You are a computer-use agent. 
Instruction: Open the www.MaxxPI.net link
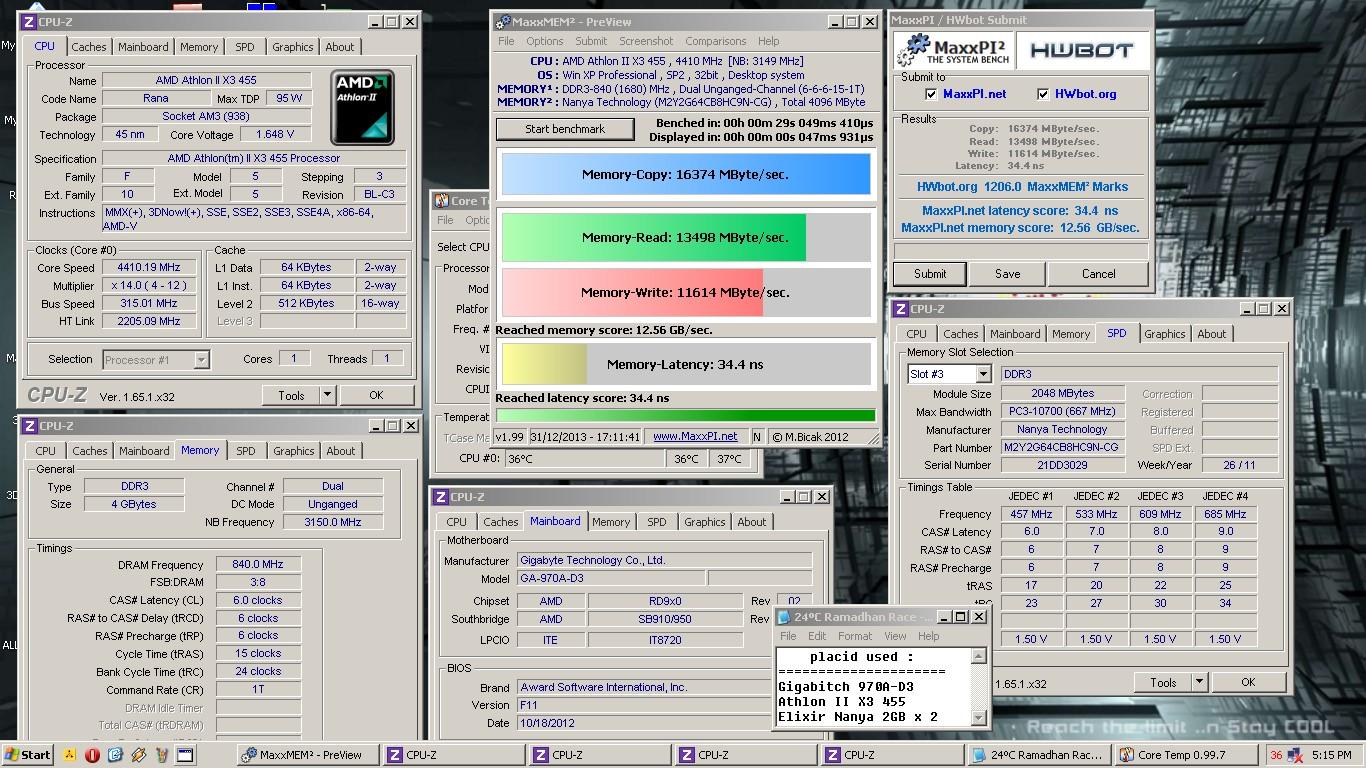tap(695, 436)
